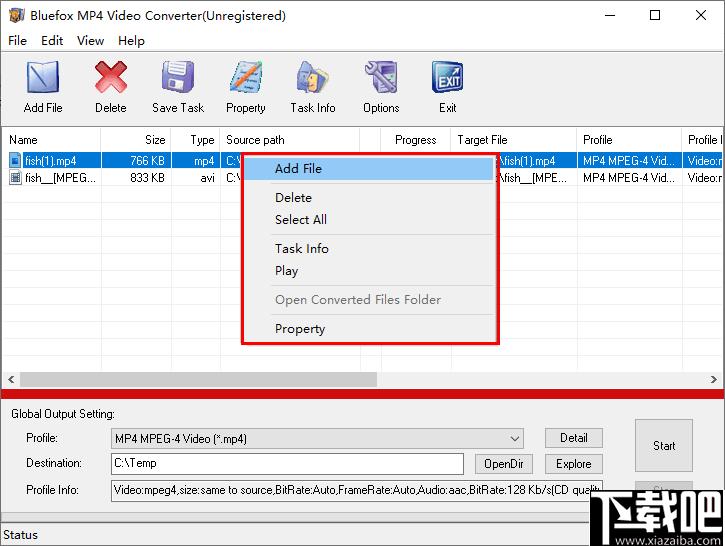The height and width of the screenshot is (546, 725).
Task: Sort by the Type column header
Action: click(196, 140)
